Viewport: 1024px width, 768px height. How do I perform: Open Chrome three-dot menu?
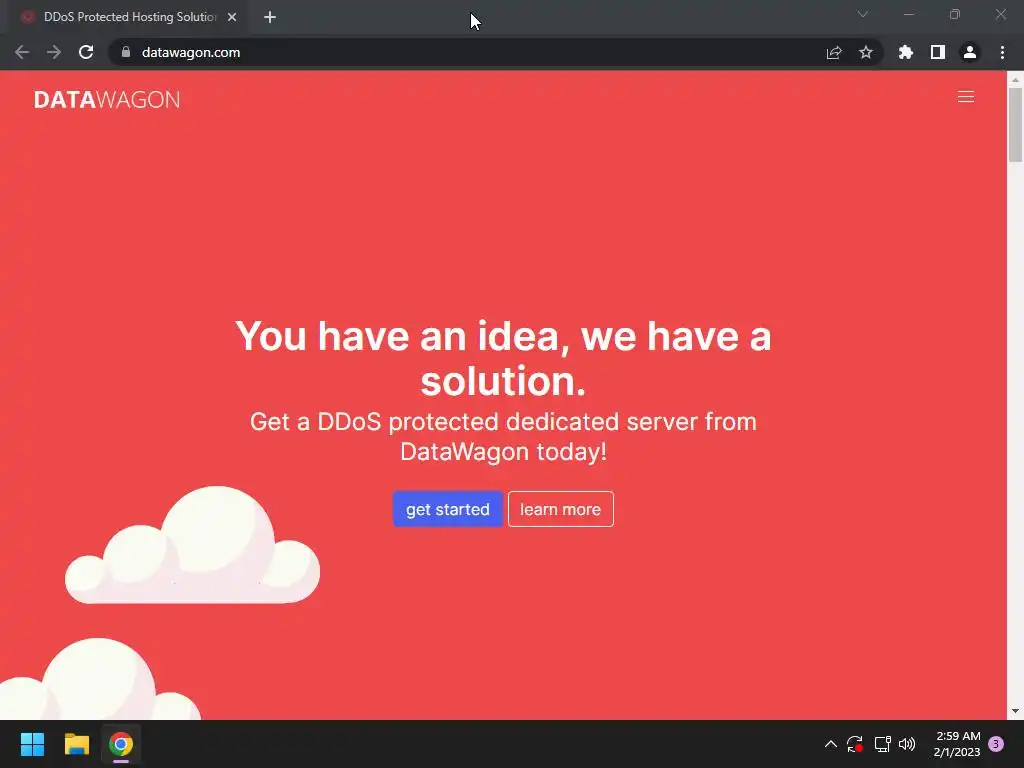point(1002,52)
